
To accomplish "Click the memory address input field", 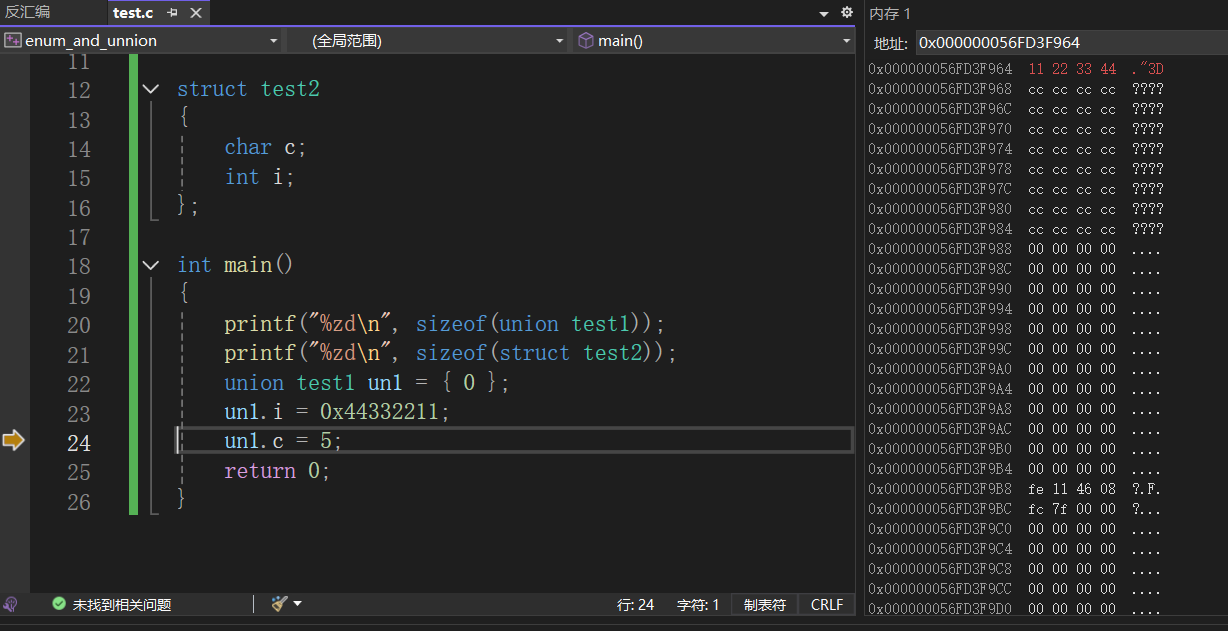I will tap(1070, 43).
